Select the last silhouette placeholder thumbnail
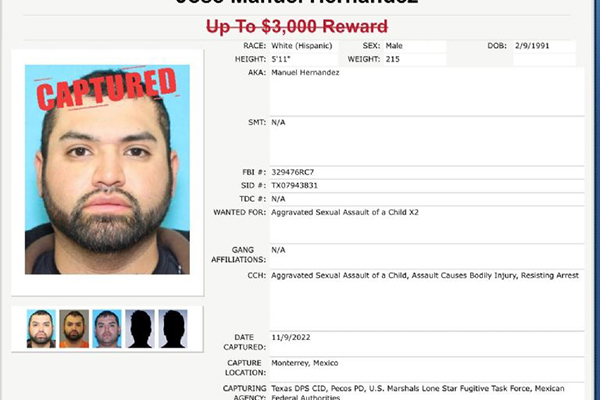The height and width of the screenshot is (400, 600). (173, 329)
